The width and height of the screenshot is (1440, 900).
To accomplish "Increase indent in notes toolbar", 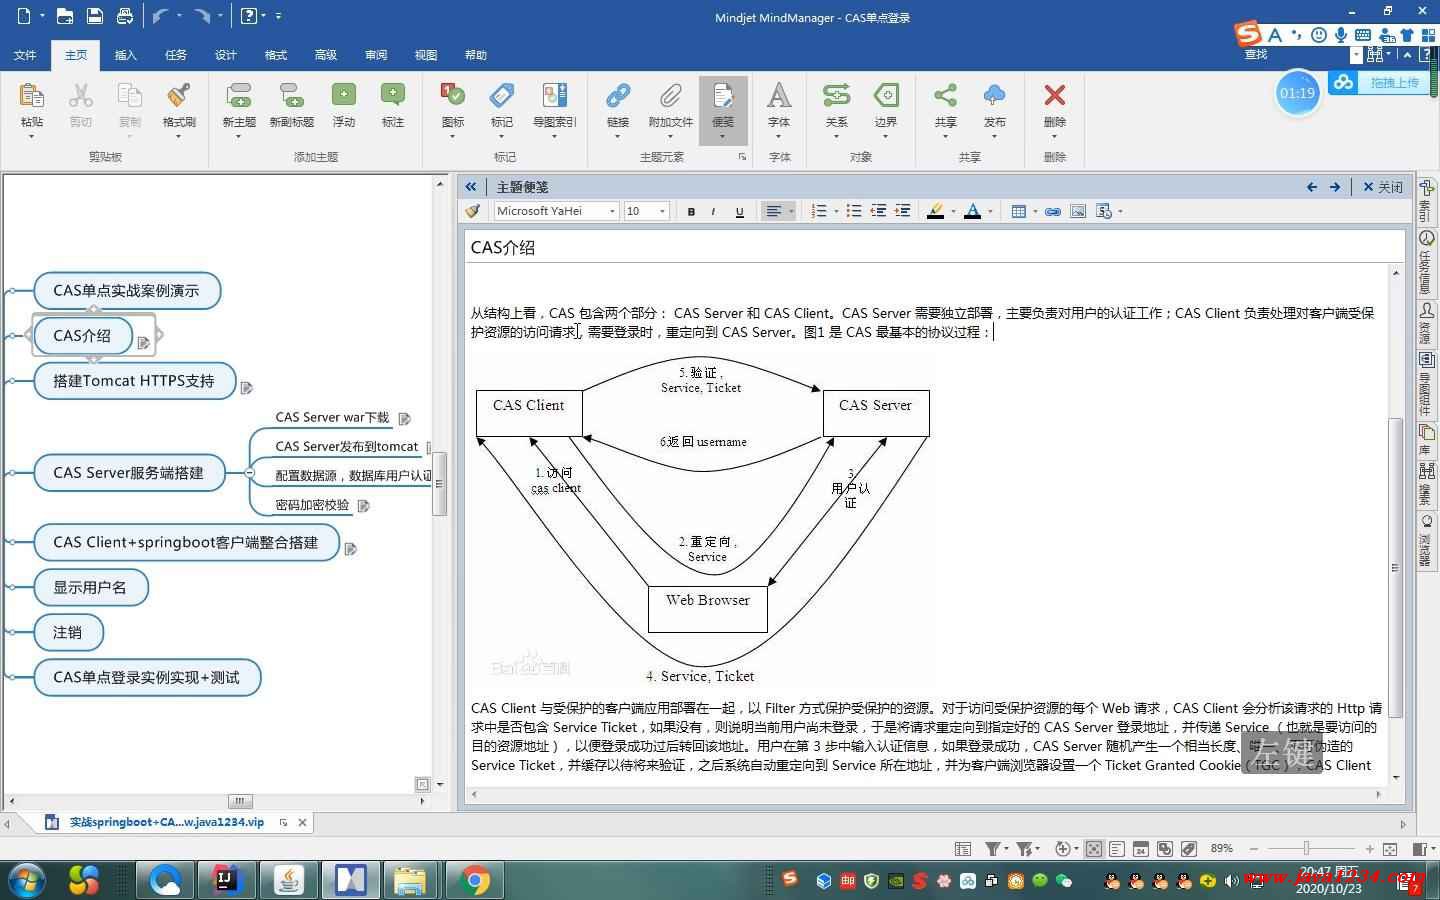I will point(902,211).
